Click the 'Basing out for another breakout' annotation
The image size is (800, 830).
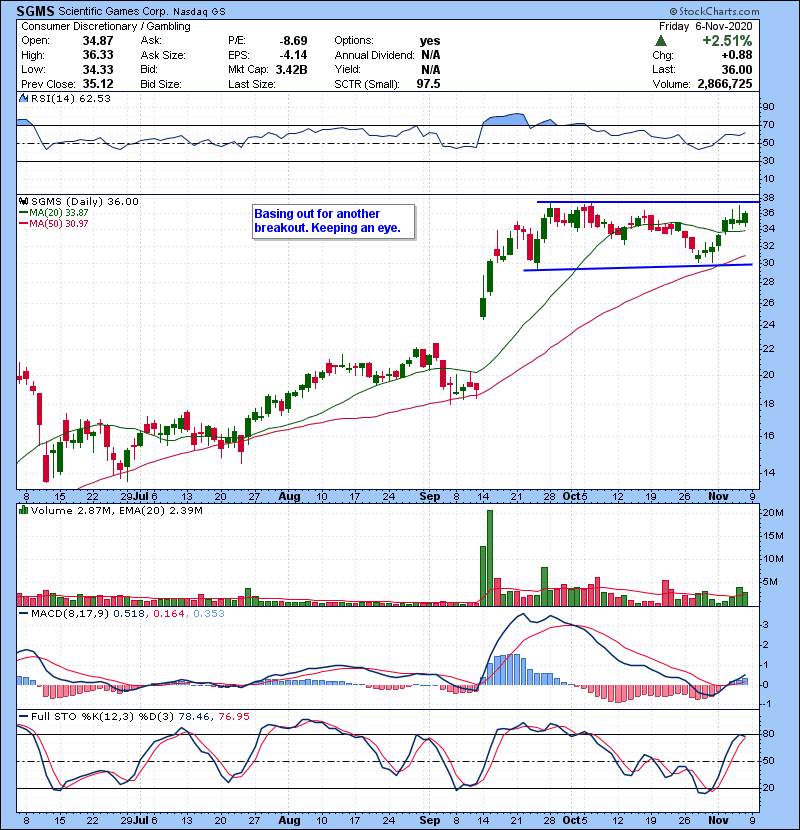(x=332, y=221)
